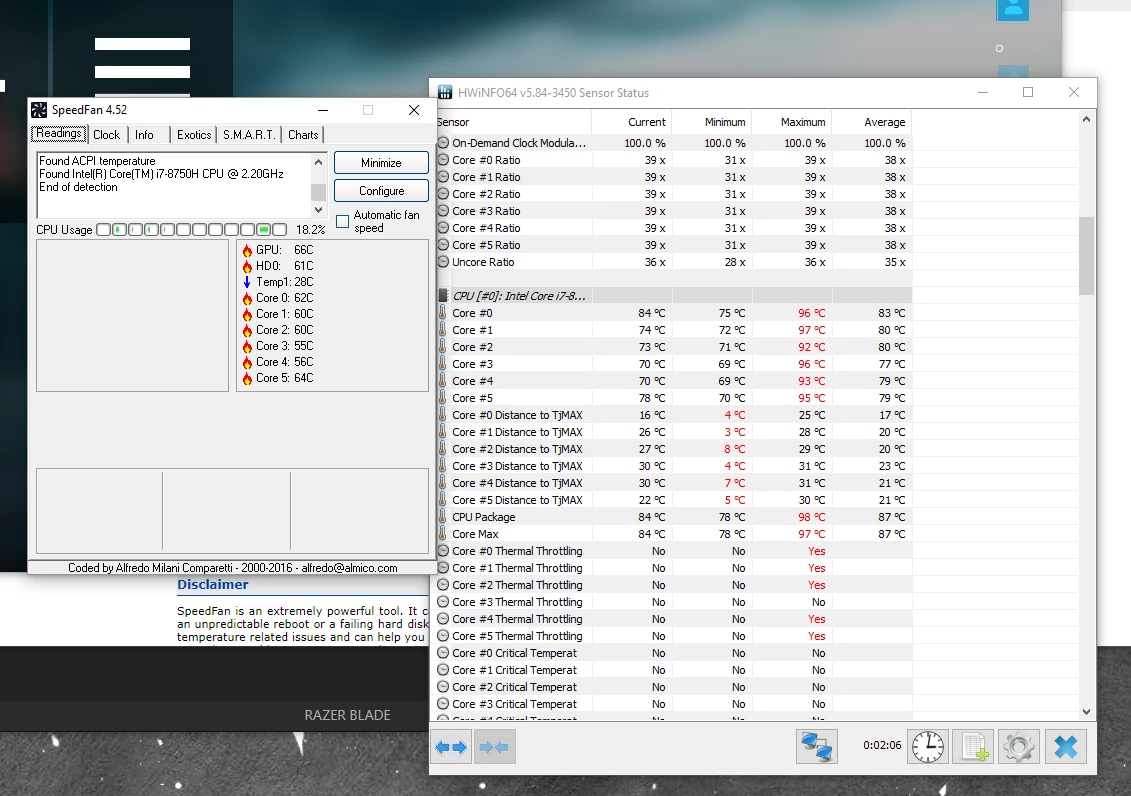Click the 0:02:06 elapsed time display
The image size is (1131, 796).
[x=882, y=746]
